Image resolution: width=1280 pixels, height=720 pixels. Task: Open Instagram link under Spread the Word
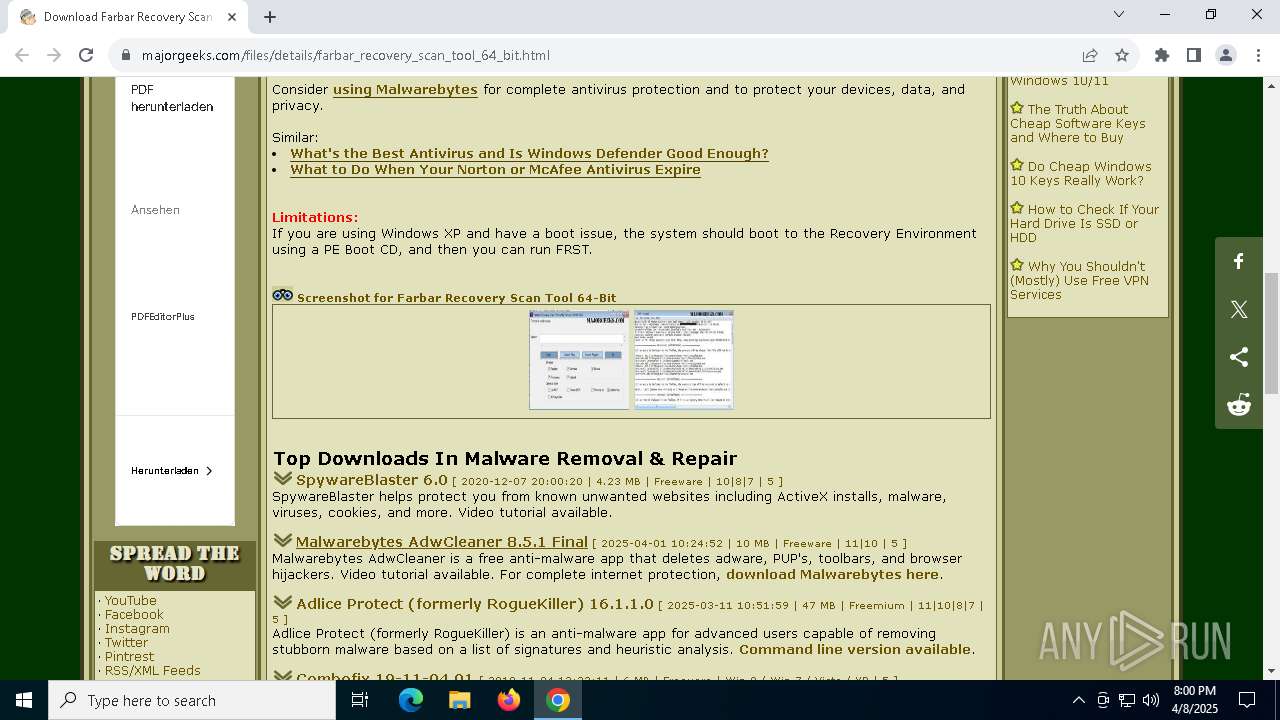pyautogui.click(x=137, y=628)
